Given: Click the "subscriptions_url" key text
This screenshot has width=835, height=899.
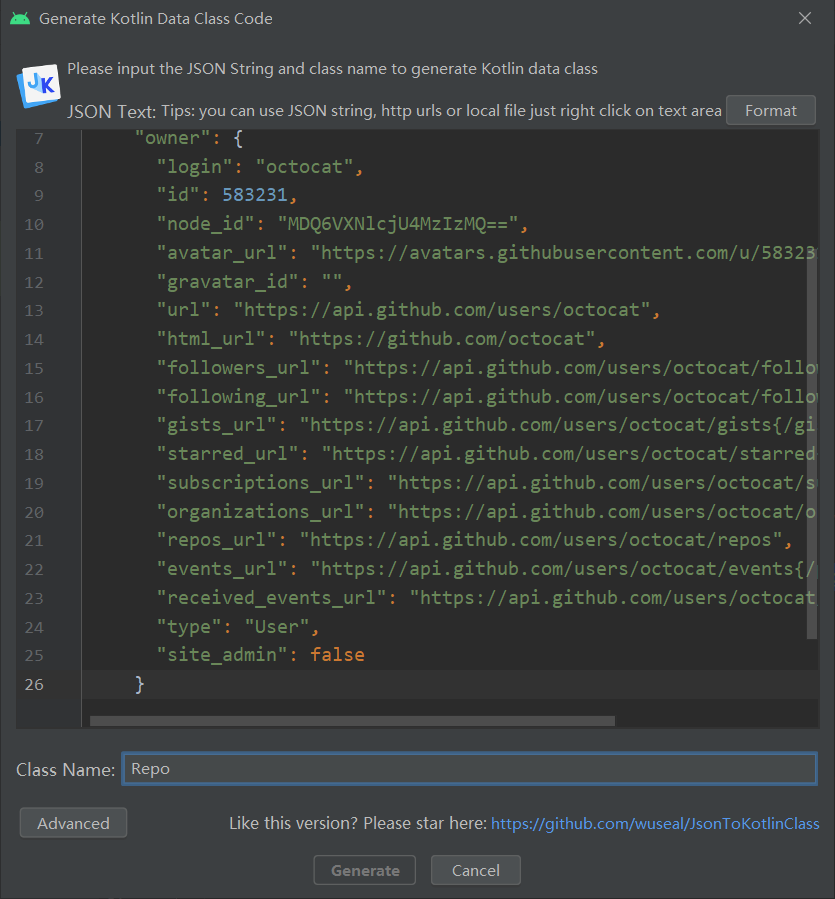Looking at the screenshot, I should tap(260, 482).
